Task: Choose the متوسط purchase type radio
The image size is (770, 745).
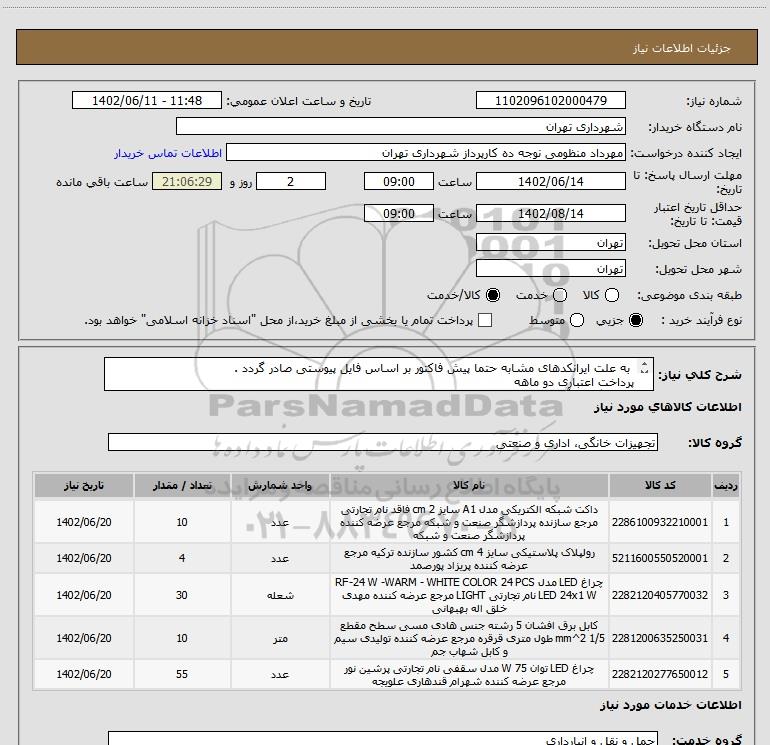Action: [x=577, y=321]
